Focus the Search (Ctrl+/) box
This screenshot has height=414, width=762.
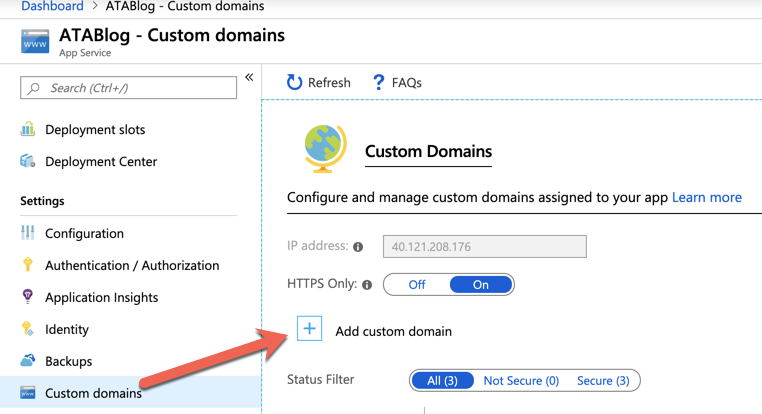pos(128,88)
